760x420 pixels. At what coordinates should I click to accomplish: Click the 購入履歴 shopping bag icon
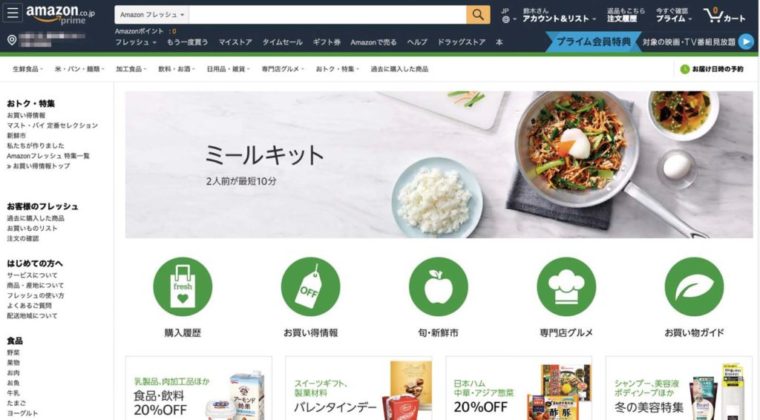pyautogui.click(x=182, y=286)
